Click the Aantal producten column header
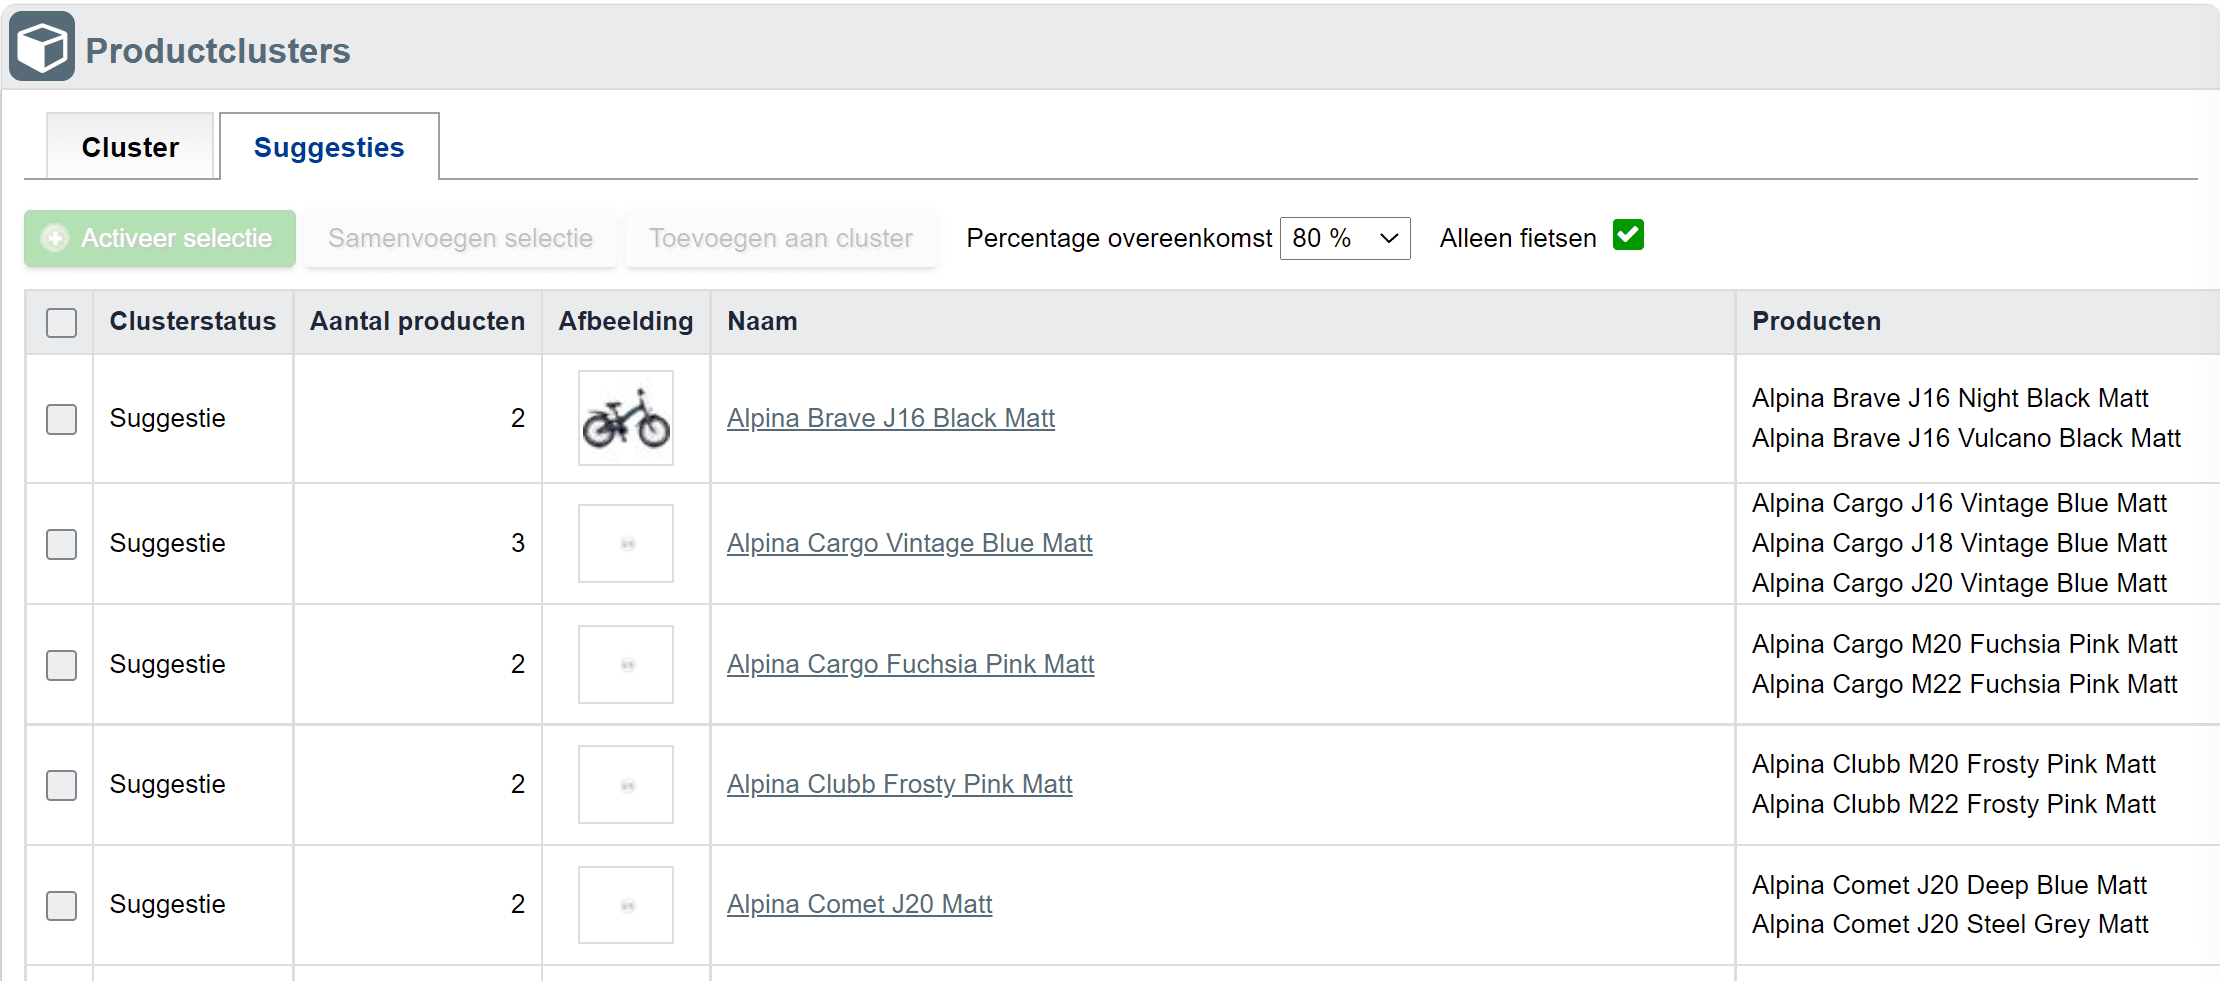The height and width of the screenshot is (981, 2220). 417,321
